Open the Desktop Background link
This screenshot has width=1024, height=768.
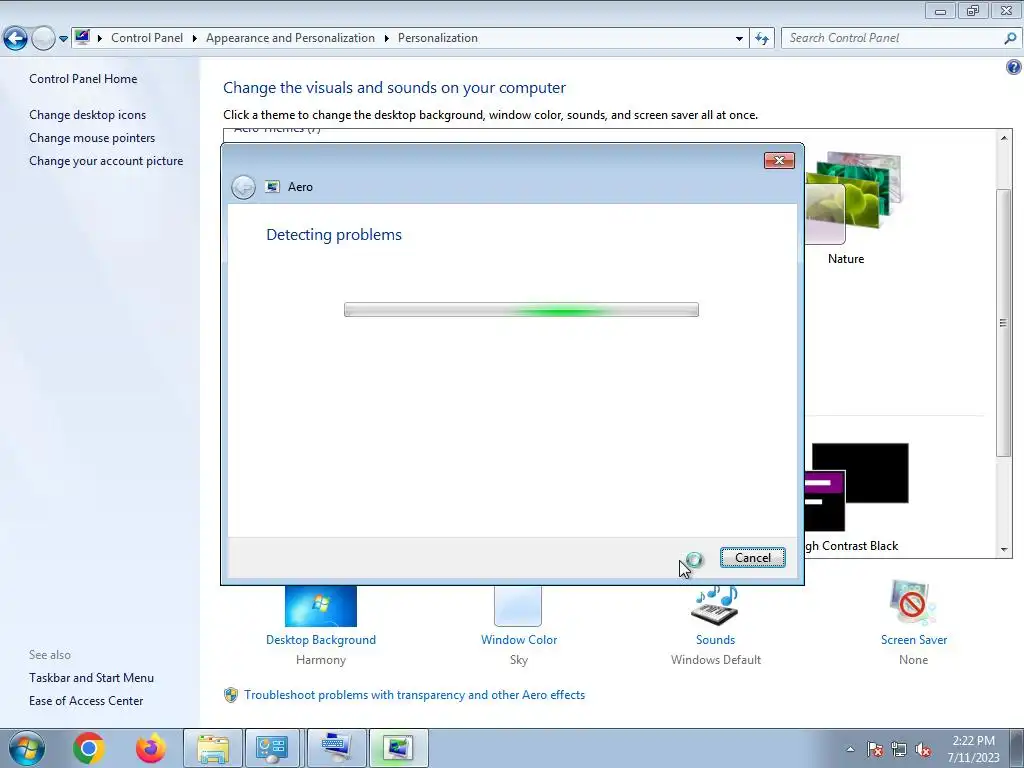click(x=321, y=640)
